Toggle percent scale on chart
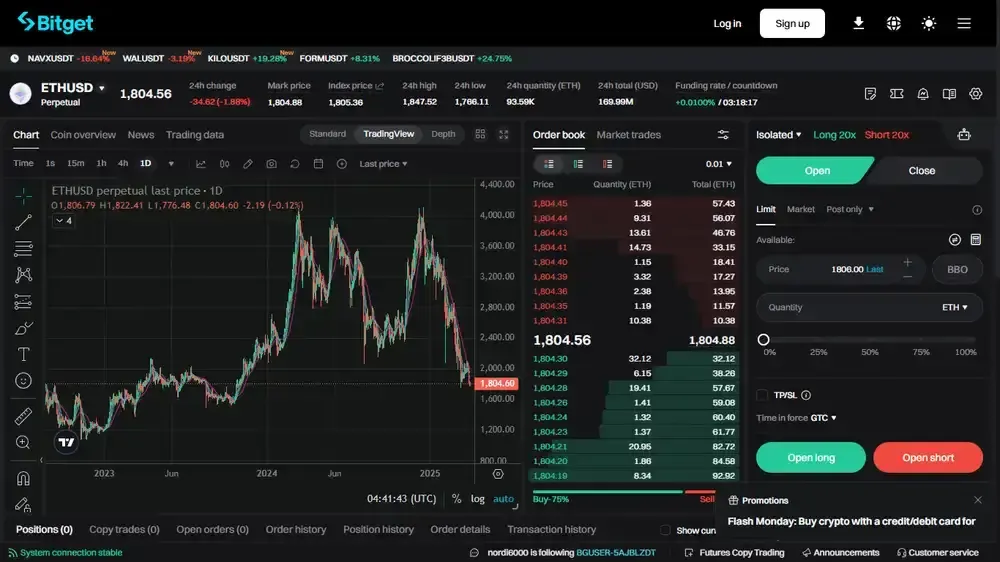The image size is (1000, 562). (x=457, y=499)
